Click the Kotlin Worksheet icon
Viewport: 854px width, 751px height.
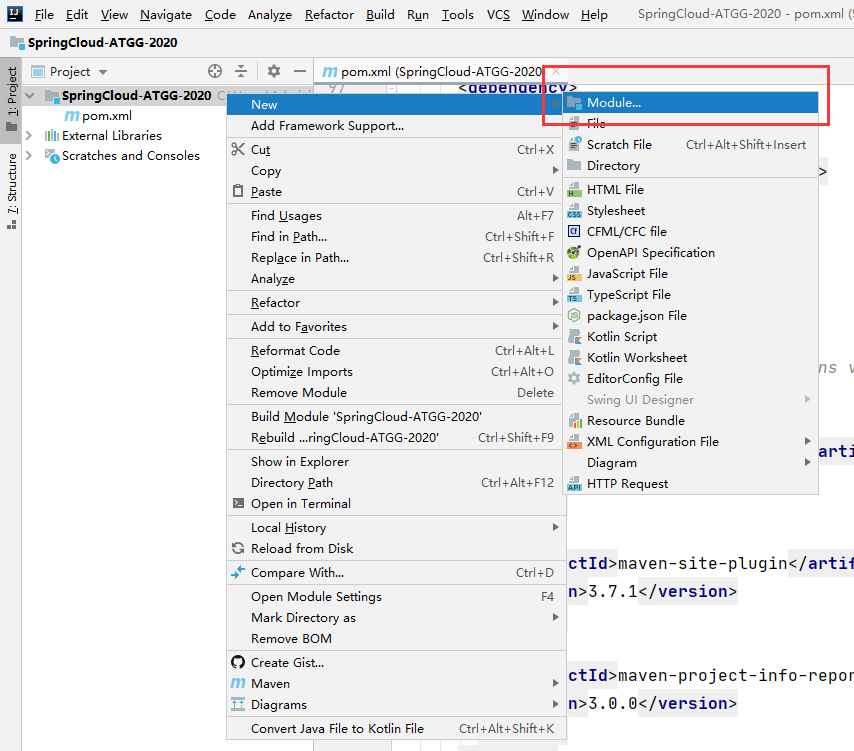point(574,357)
